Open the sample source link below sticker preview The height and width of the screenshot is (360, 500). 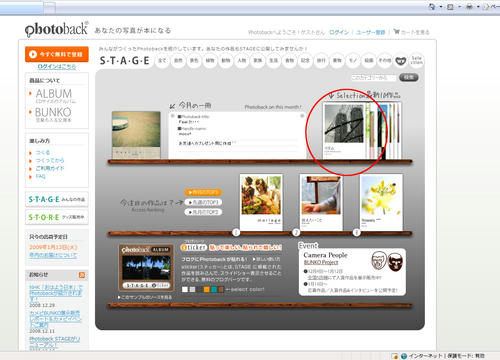(x=145, y=297)
